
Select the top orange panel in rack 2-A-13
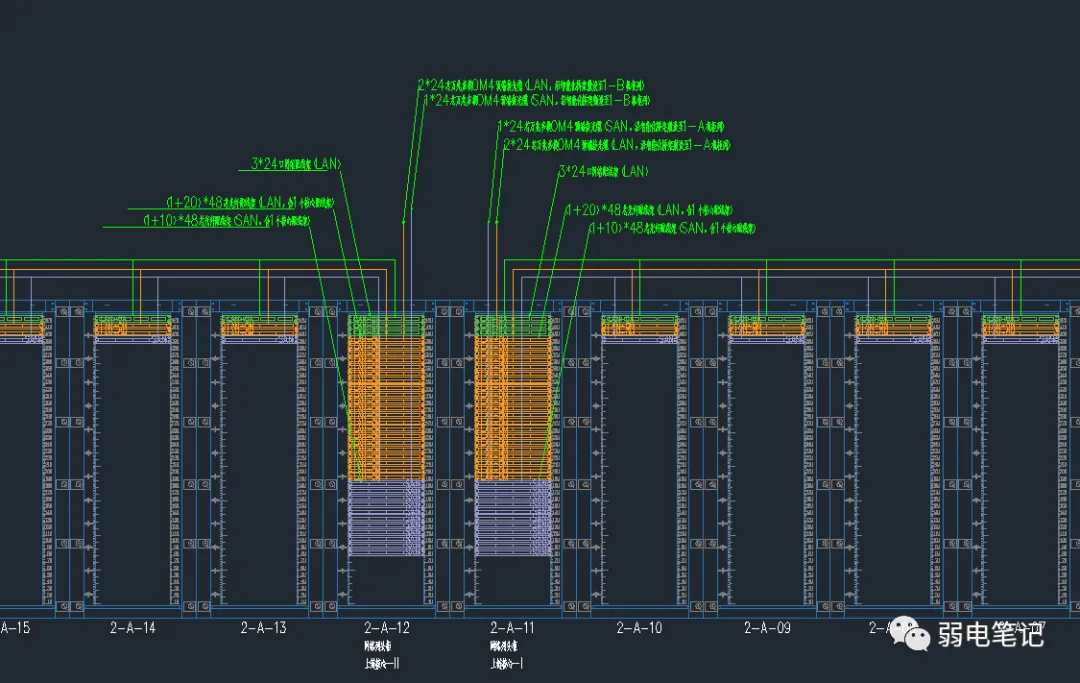click(259, 329)
